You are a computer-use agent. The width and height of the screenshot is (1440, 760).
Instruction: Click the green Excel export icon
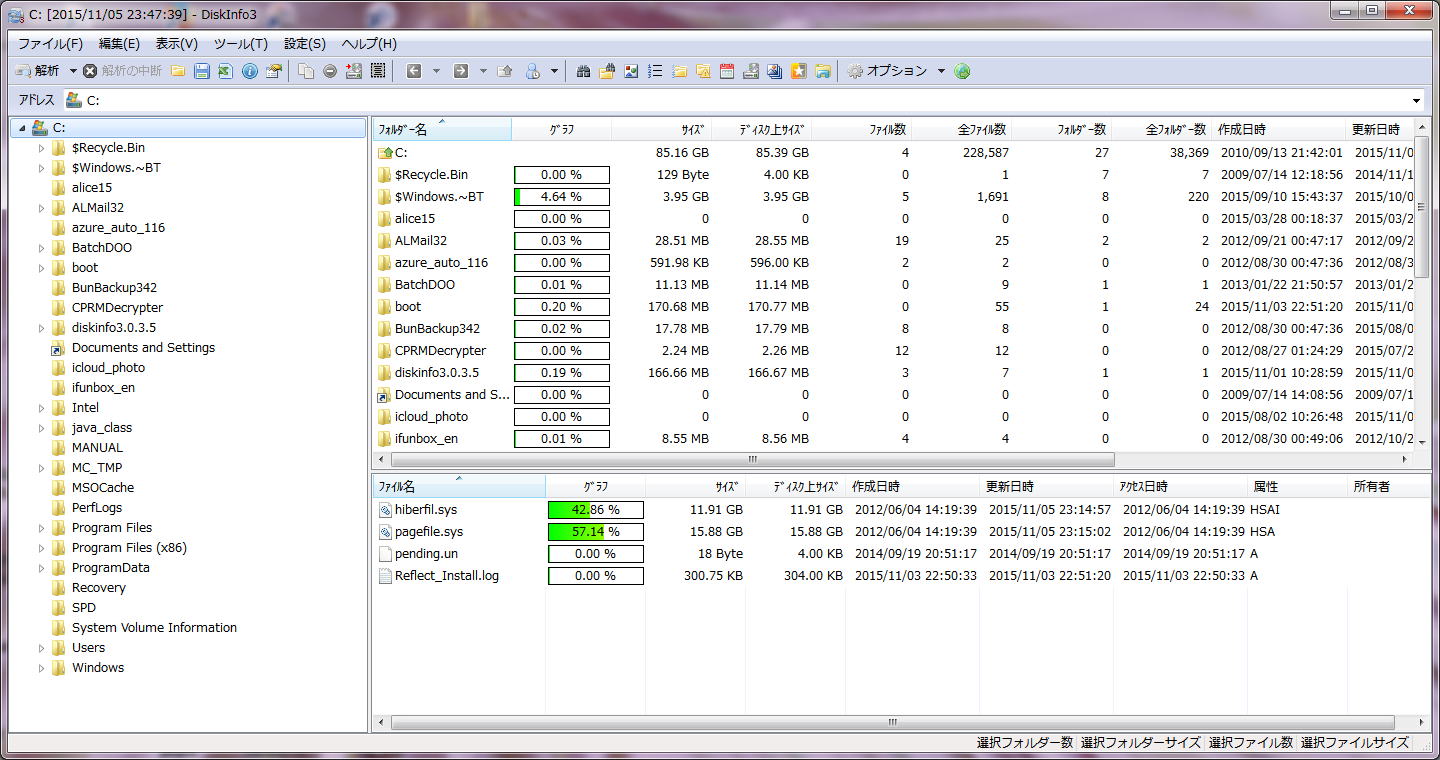pyautogui.click(x=225, y=71)
